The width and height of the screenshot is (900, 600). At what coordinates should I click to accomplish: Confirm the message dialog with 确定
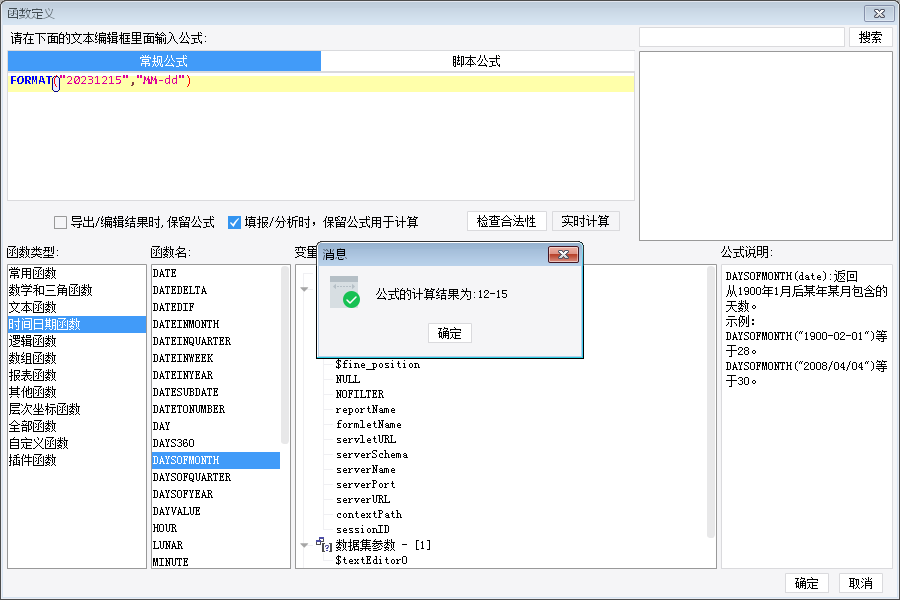point(449,334)
